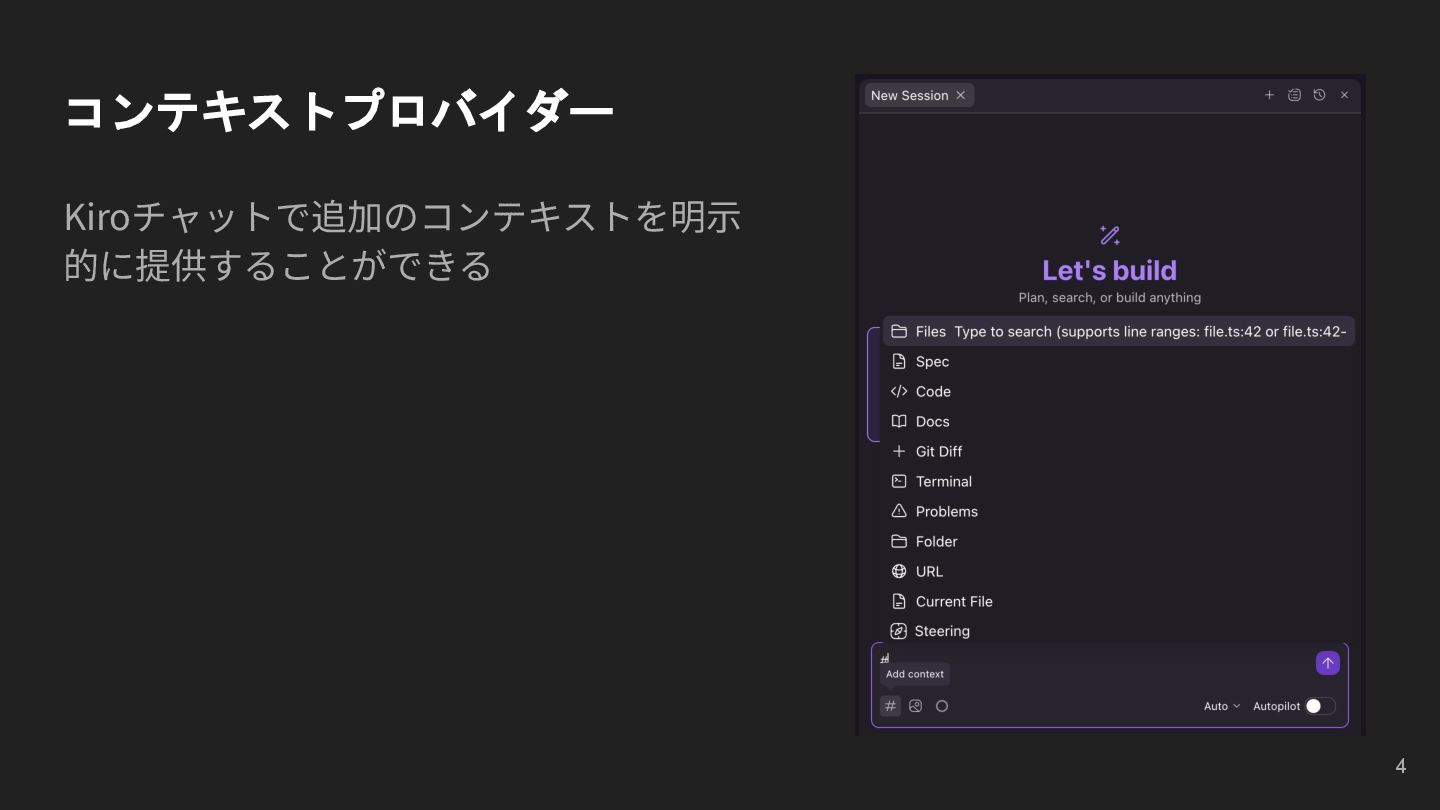Screen dimensions: 1440x810
Task: Choose Steering from the context list
Action: [1119, 631]
